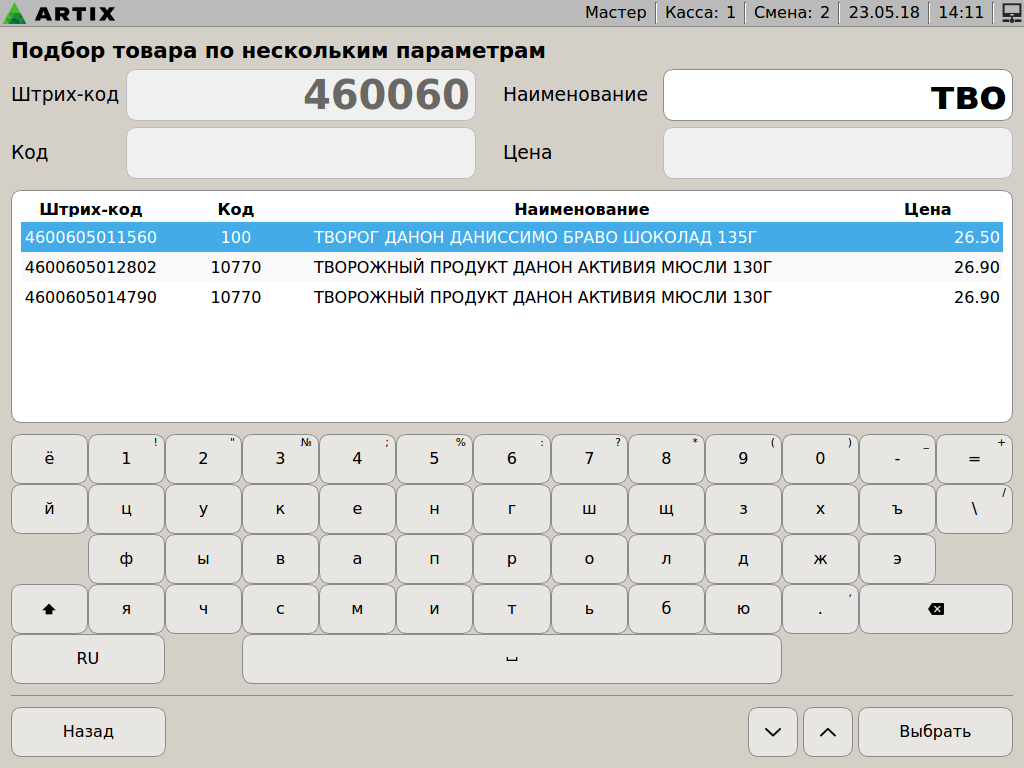
Task: Focus the empty Код field
Action: point(300,153)
